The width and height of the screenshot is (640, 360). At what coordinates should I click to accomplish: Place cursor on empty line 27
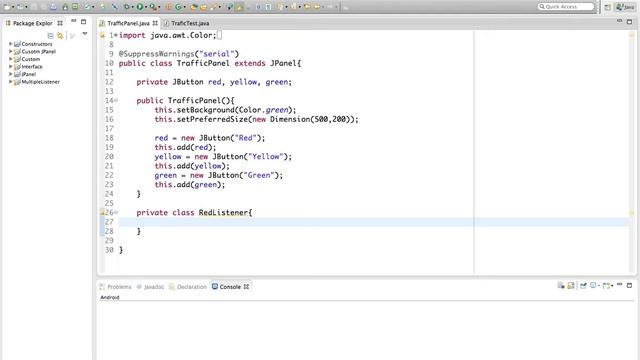tap(373, 222)
